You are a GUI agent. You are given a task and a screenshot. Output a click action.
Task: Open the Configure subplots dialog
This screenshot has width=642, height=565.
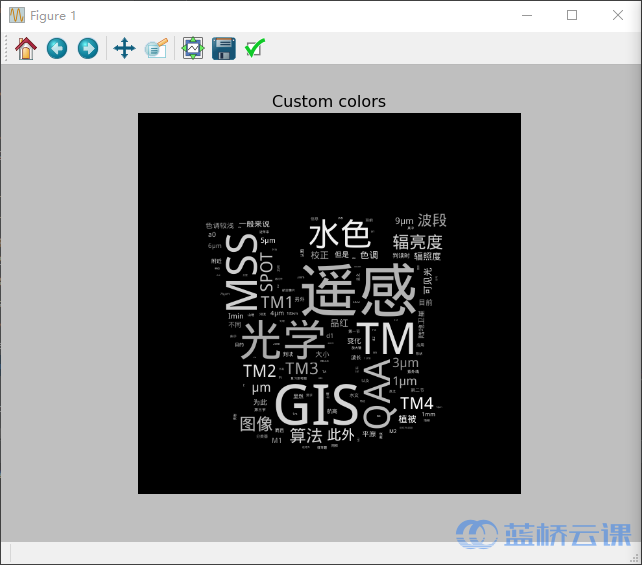(193, 48)
